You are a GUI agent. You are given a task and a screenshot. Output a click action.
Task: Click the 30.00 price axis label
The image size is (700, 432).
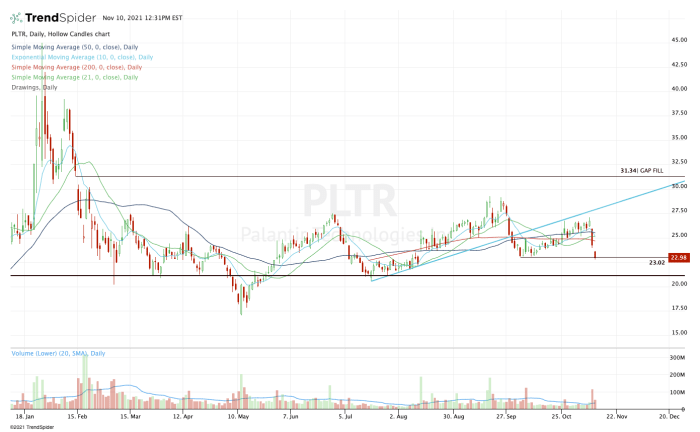click(x=679, y=186)
